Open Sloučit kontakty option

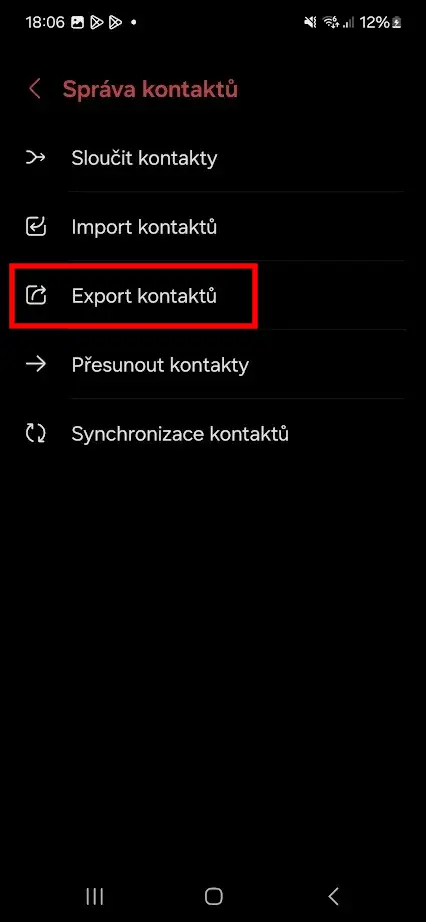coord(213,158)
